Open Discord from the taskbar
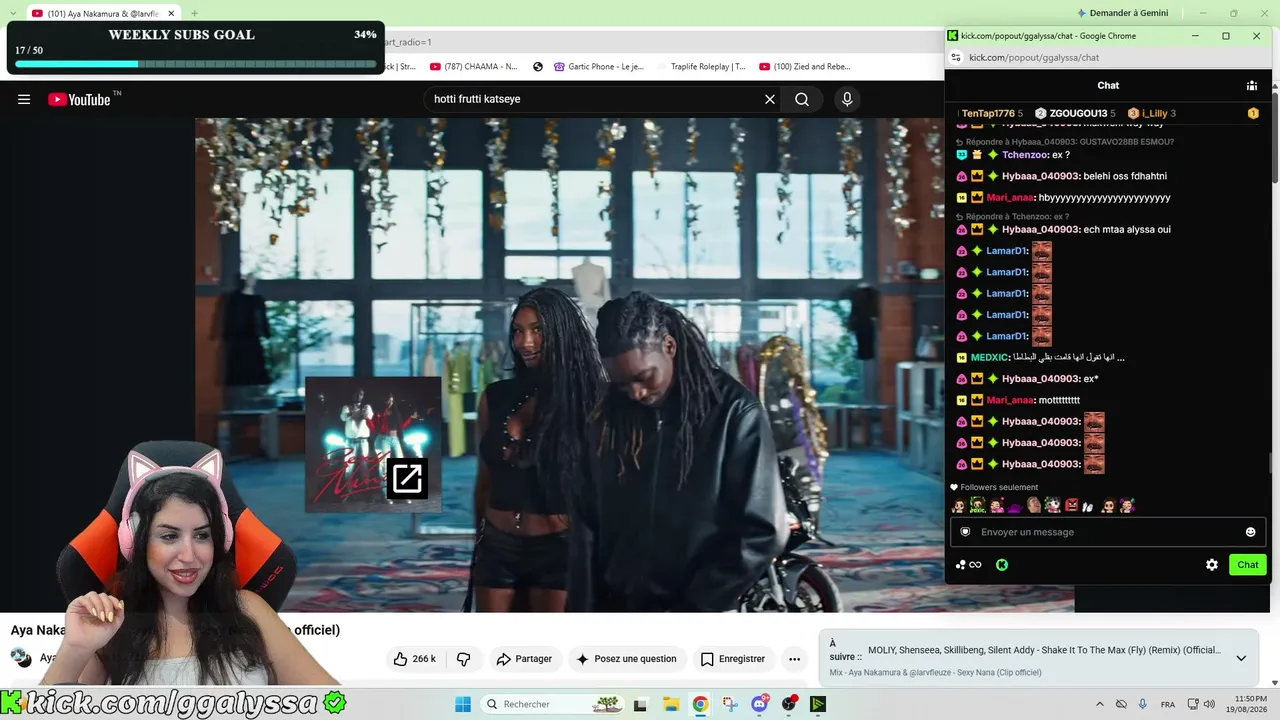Viewport: 1280px width, 720px height. pyautogui.click(x=760, y=704)
